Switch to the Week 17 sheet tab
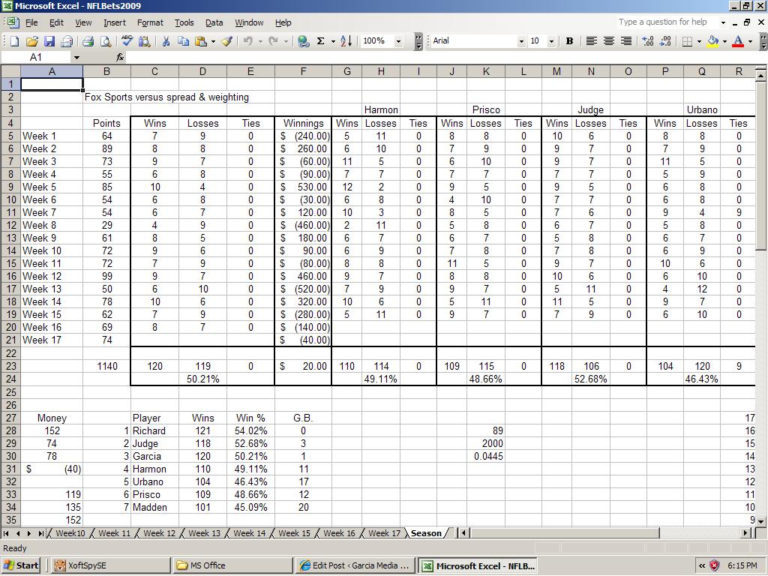Screen dimensions: 768x576 tap(384, 533)
